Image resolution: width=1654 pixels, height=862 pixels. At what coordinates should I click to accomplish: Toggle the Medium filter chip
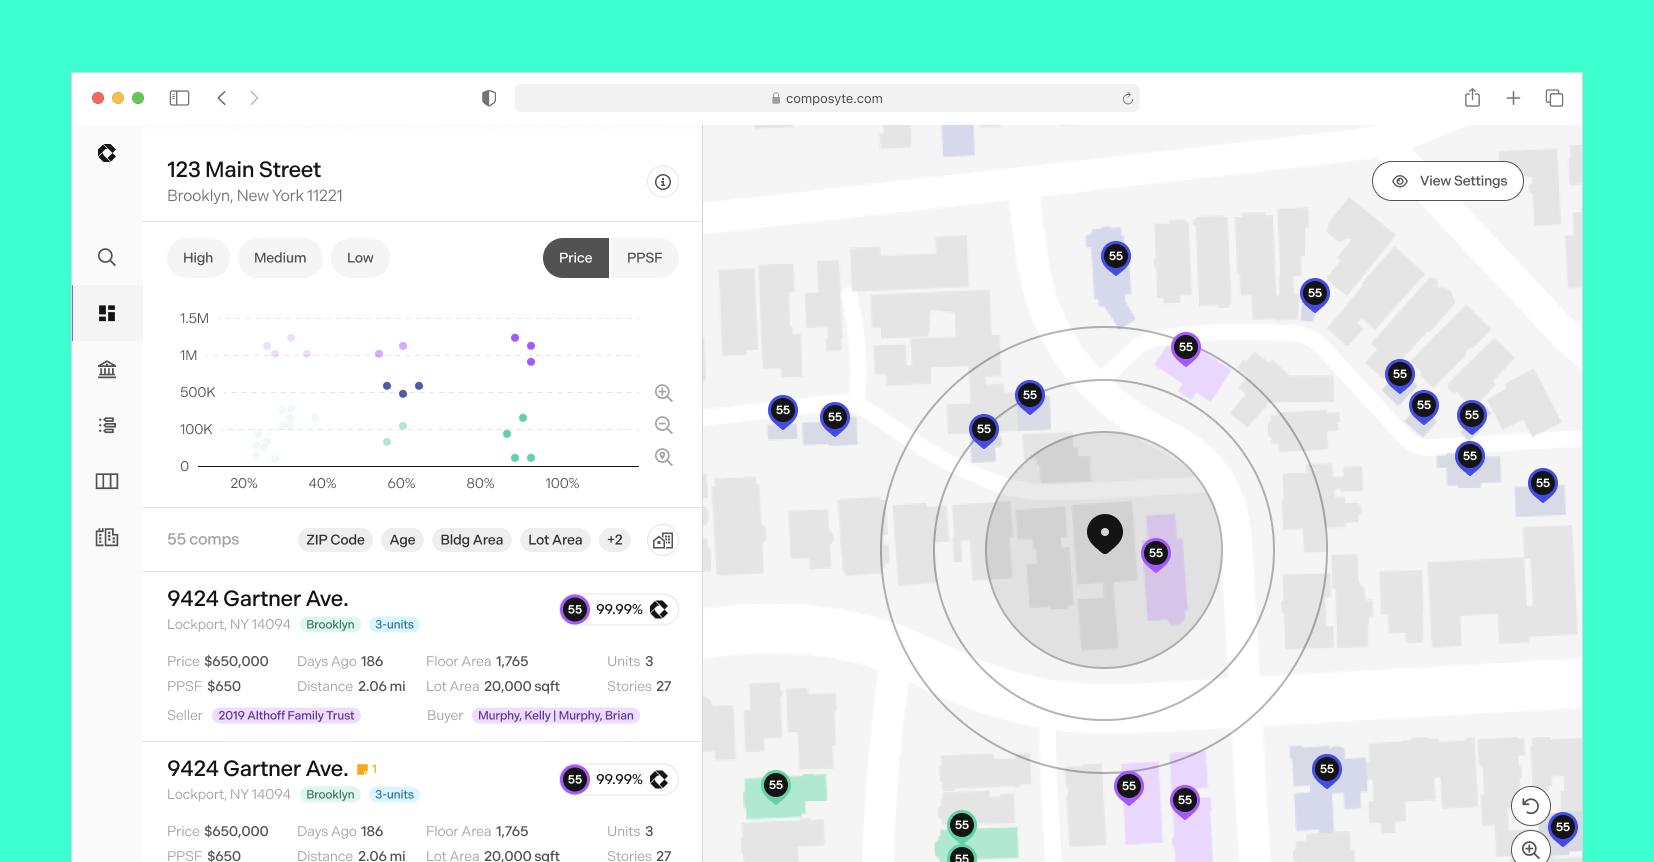[280, 258]
